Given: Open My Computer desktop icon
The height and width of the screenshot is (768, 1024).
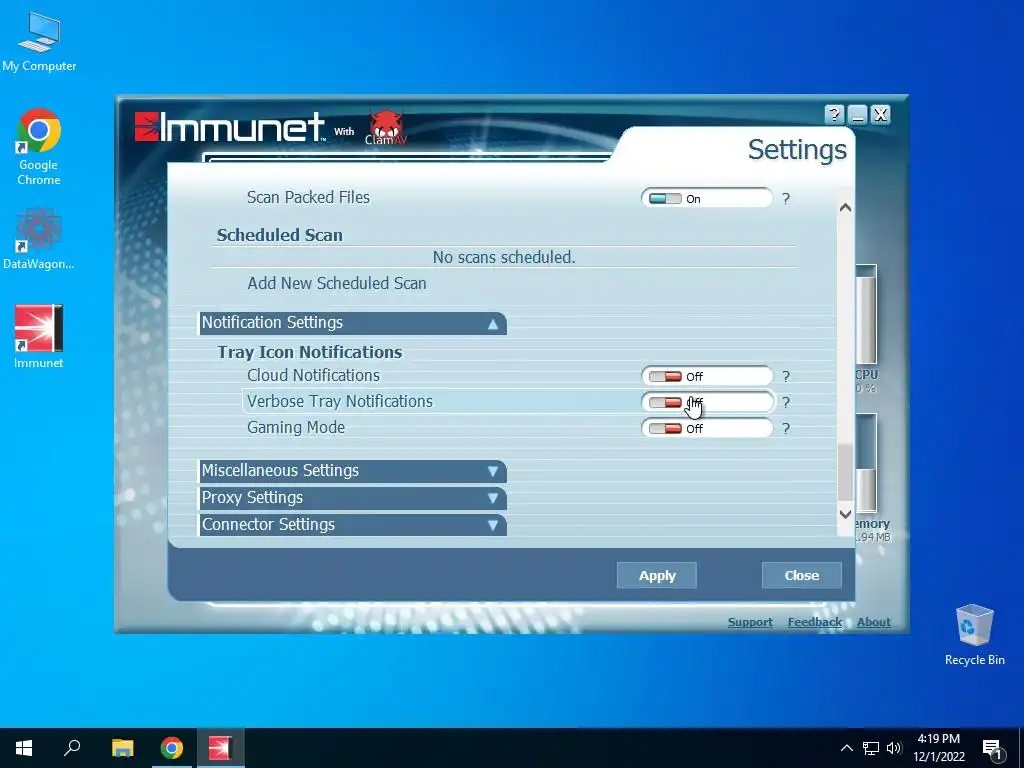Looking at the screenshot, I should coord(39,42).
